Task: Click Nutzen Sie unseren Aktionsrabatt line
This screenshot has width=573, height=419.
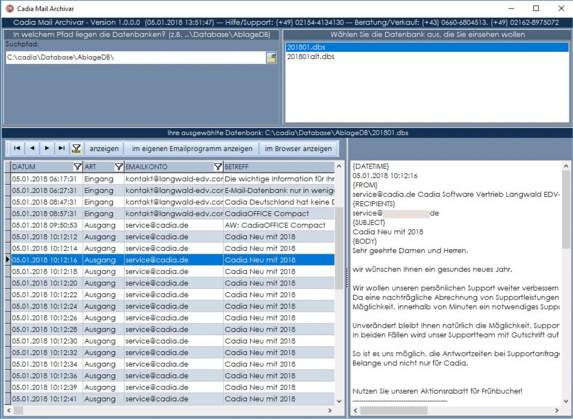Action: [437, 391]
